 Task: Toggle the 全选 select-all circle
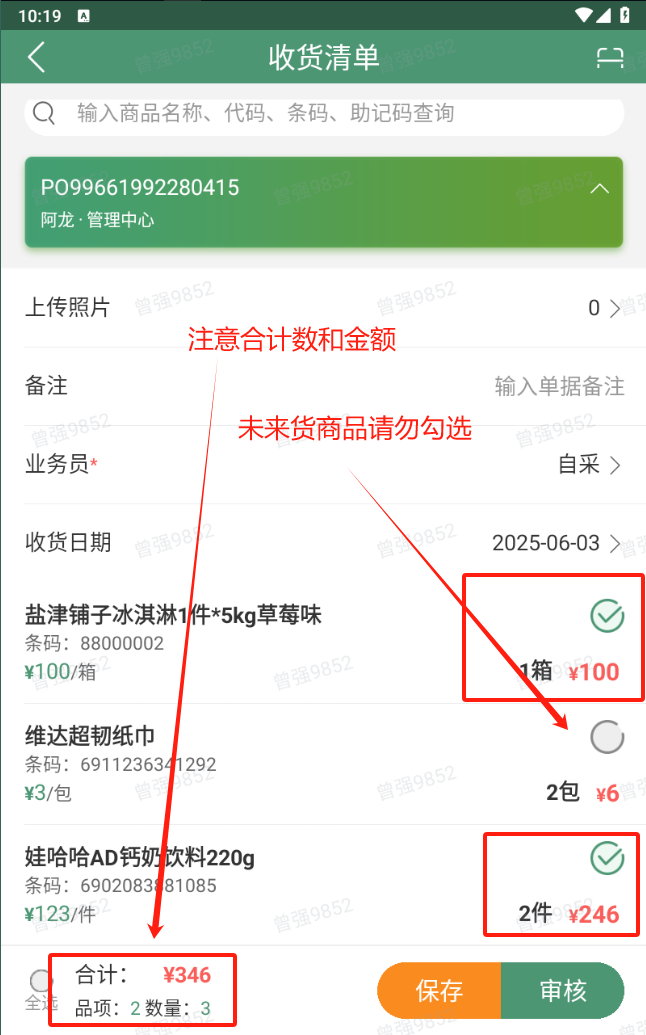click(40, 981)
